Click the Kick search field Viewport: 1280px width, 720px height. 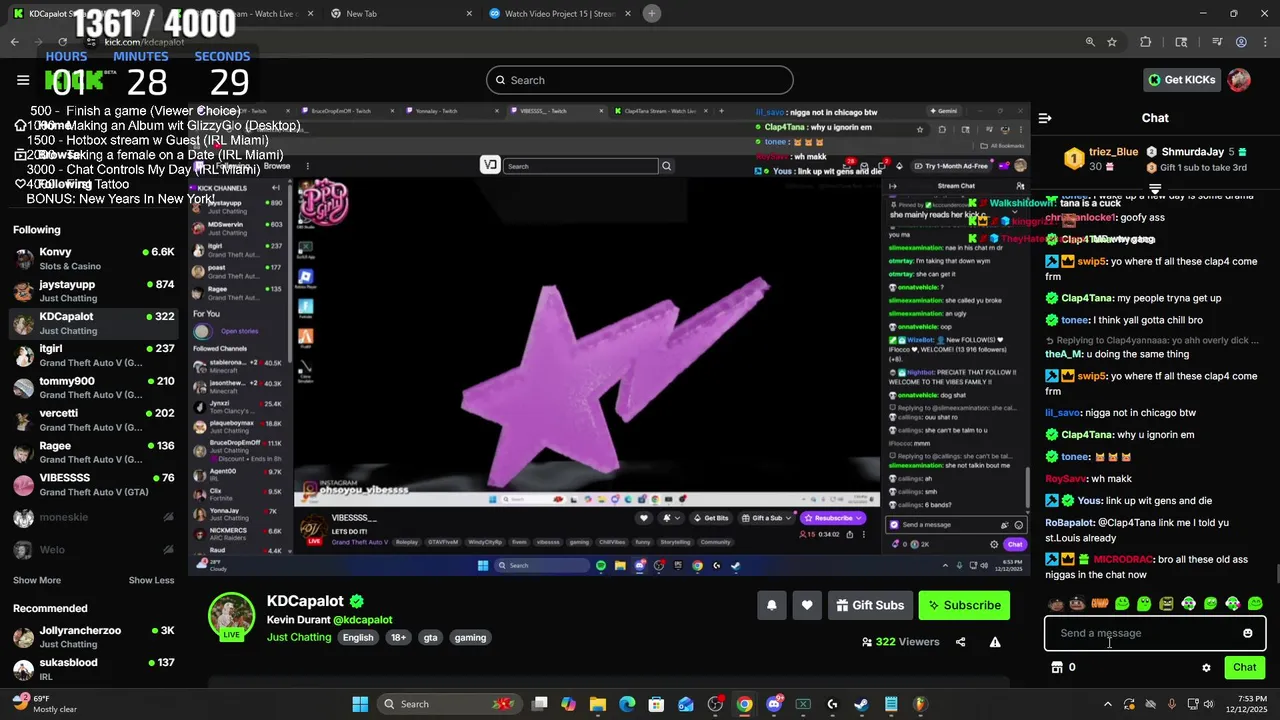pyautogui.click(x=640, y=80)
